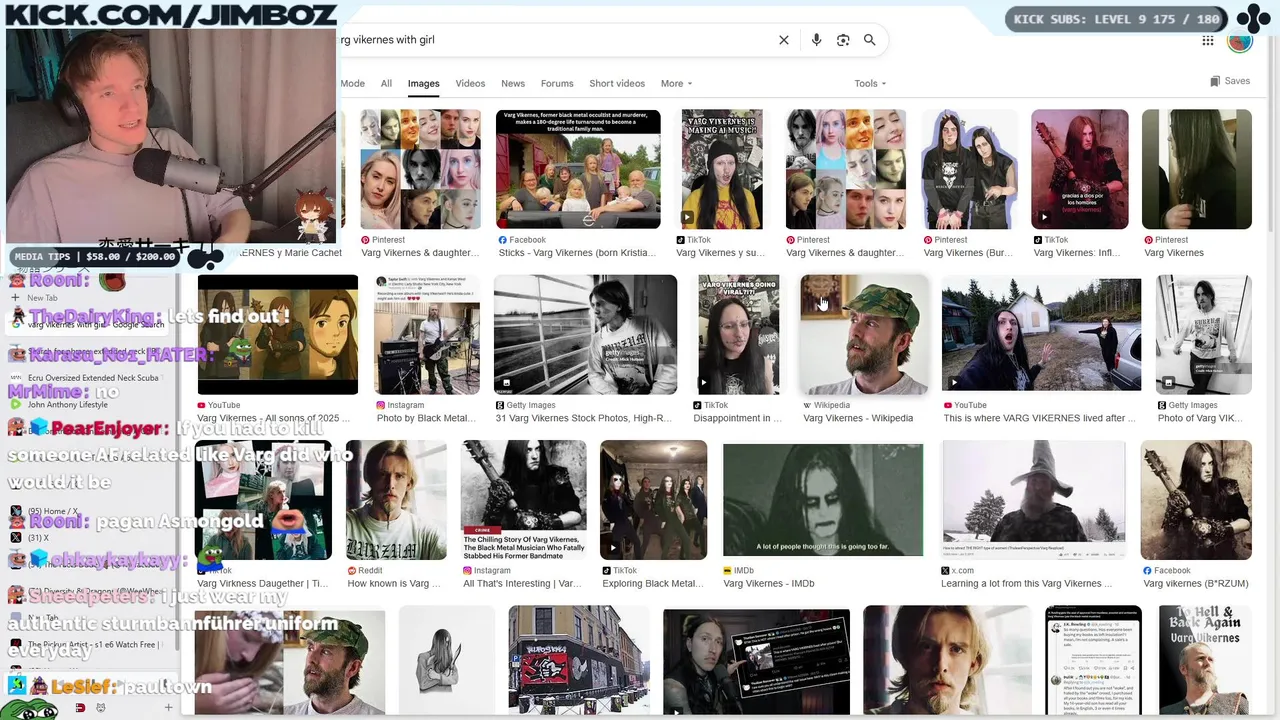Click the magnifying glass search icon
Screen dimensions: 1280x720
coord(870,40)
